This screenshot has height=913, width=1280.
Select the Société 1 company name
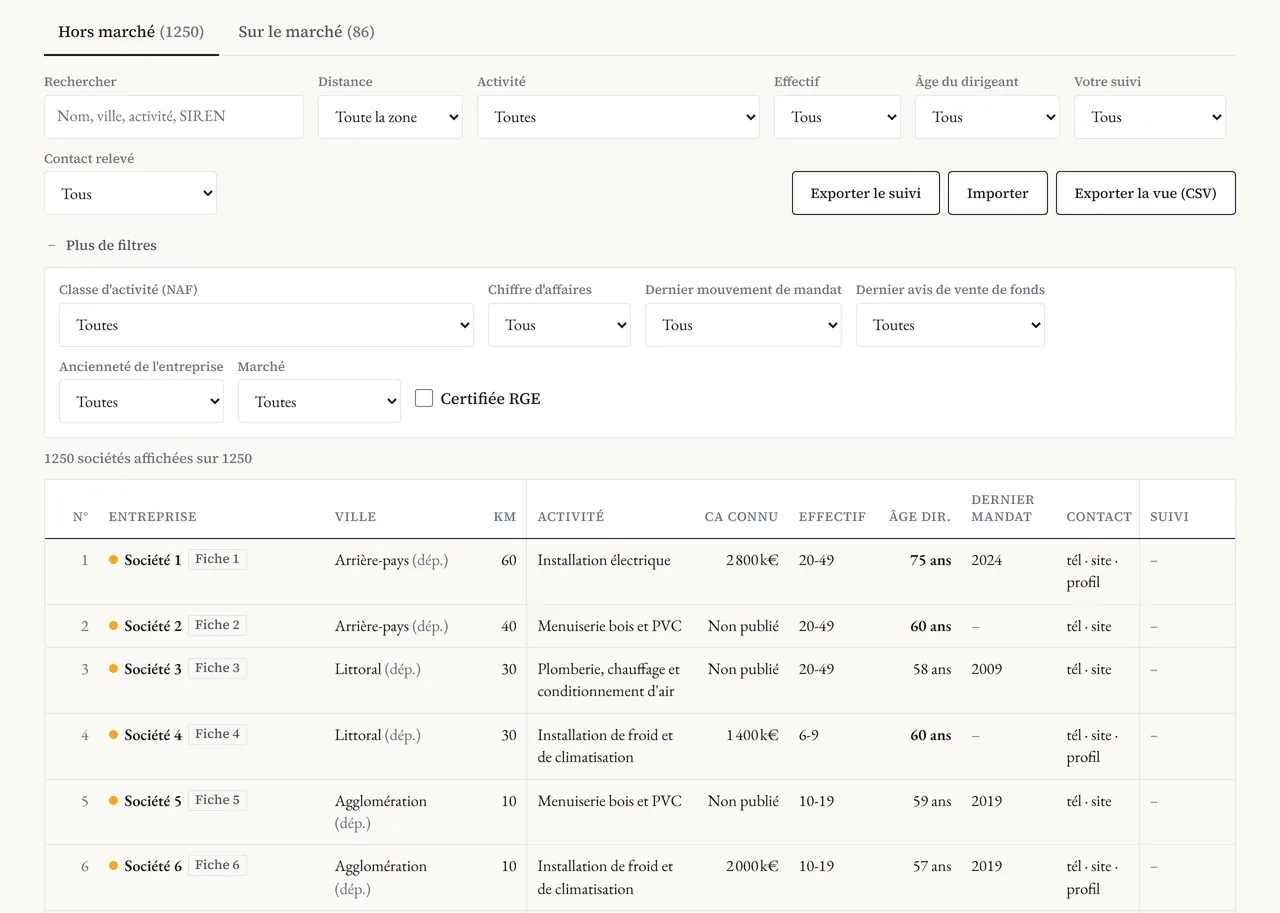pyautogui.click(x=153, y=560)
